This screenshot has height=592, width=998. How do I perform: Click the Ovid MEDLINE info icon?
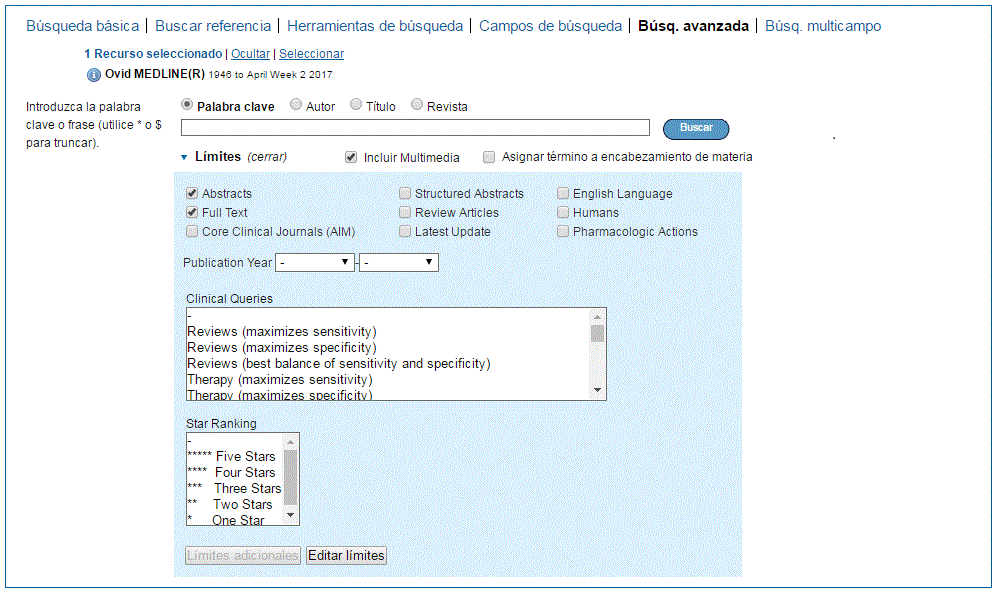(94, 75)
